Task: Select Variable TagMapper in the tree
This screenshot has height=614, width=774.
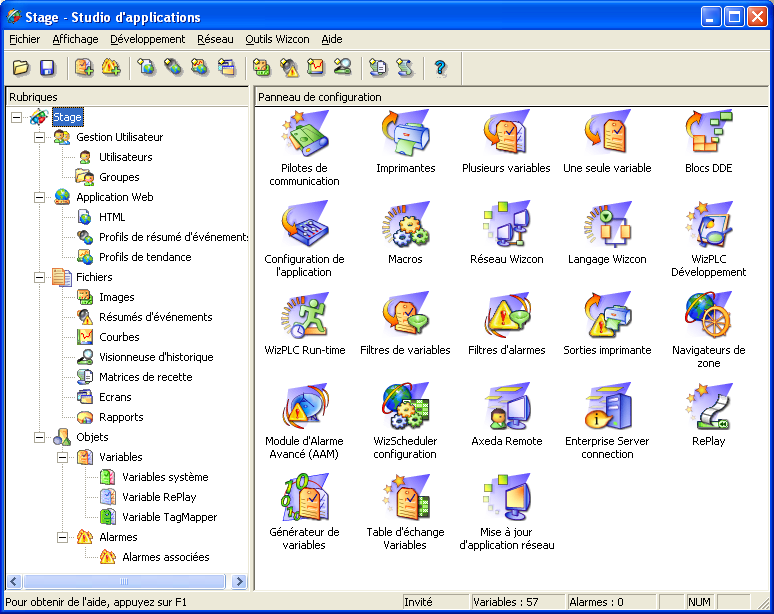Action: pos(169,517)
